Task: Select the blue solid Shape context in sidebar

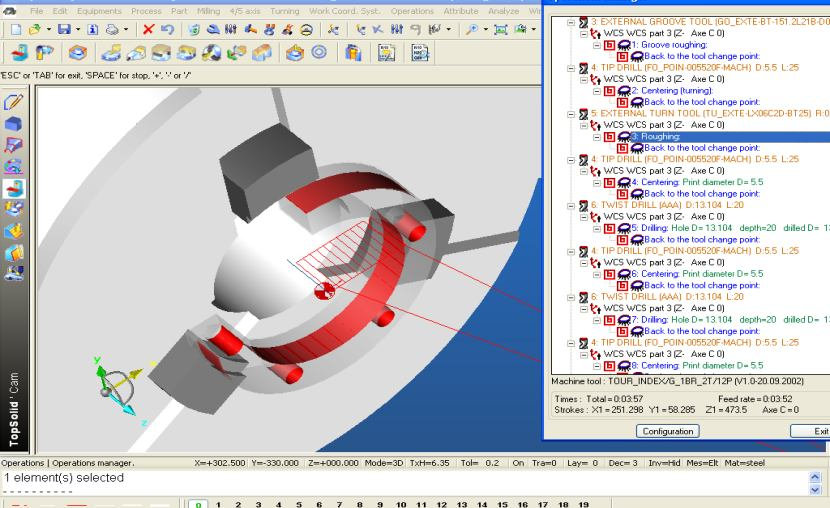Action: click(13, 123)
